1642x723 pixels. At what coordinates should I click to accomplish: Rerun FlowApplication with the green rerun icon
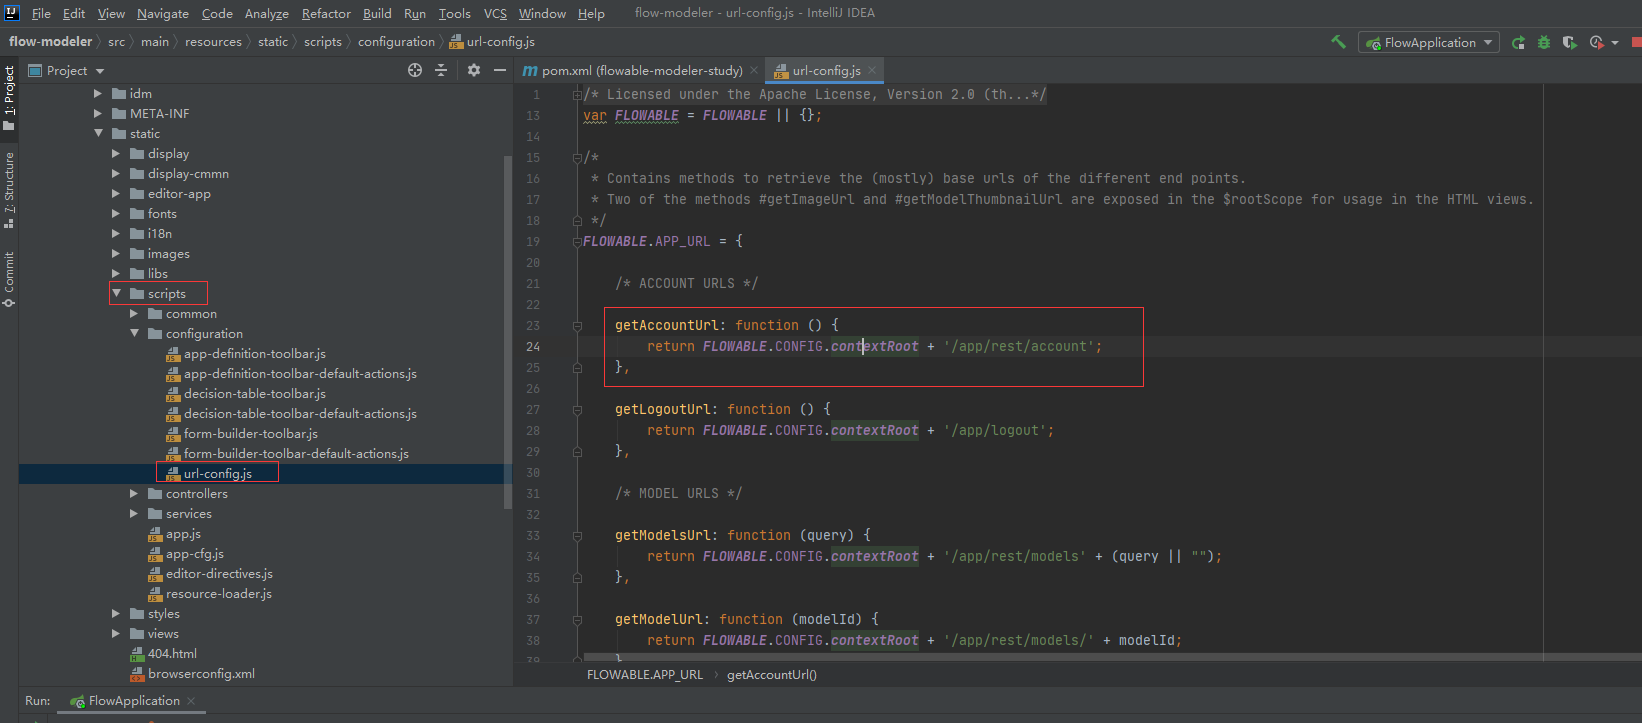[1518, 42]
